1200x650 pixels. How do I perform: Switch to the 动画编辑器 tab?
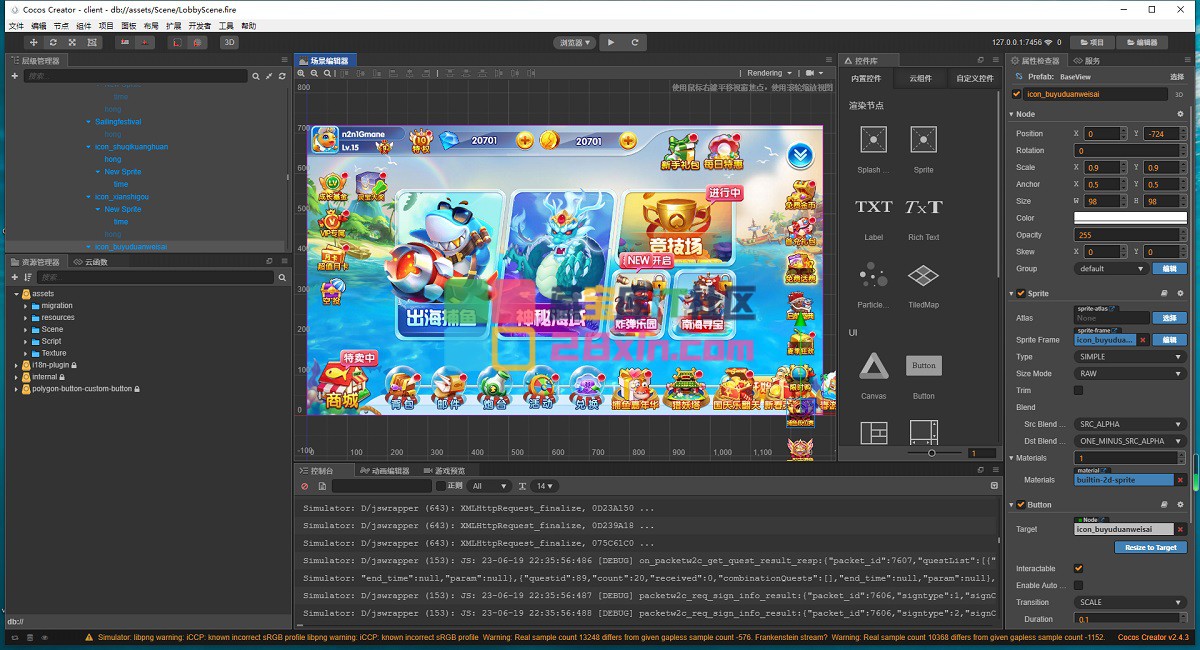[384, 471]
